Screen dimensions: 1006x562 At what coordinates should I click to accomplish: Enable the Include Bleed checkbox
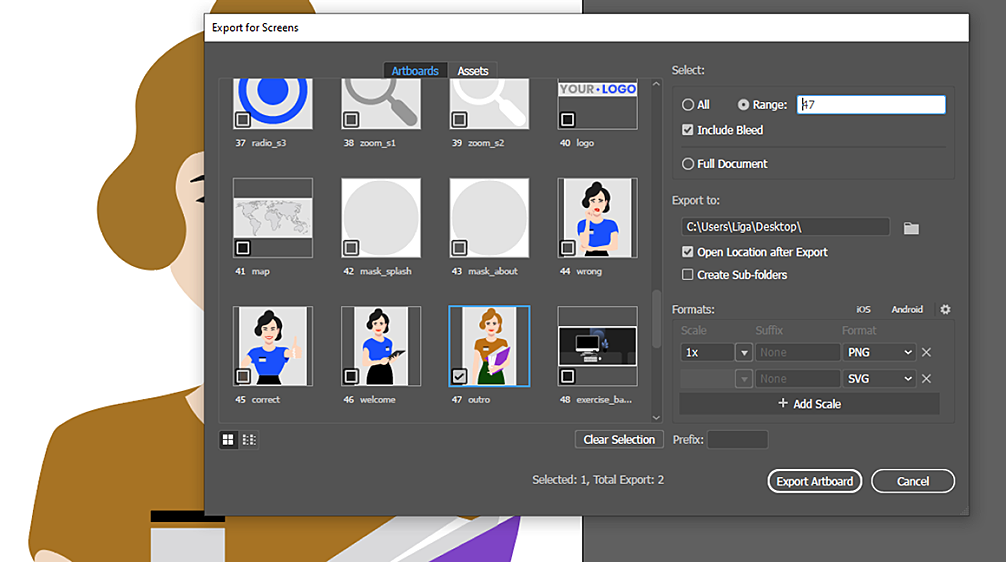click(688, 130)
